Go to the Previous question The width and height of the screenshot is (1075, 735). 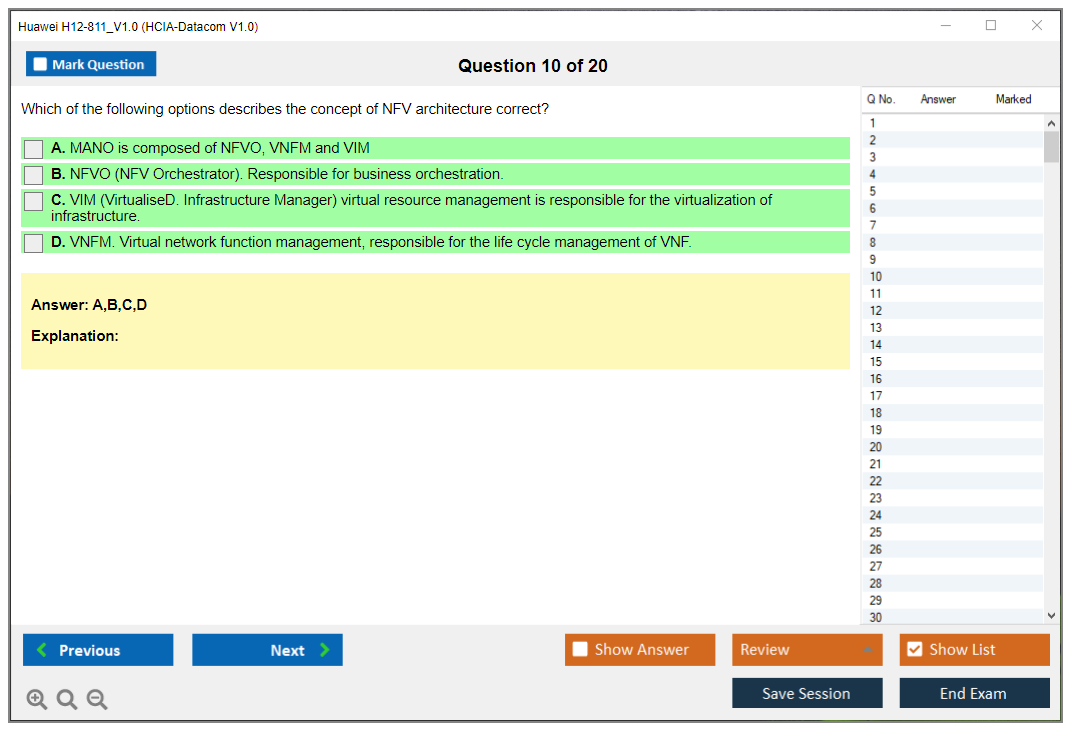coord(98,650)
